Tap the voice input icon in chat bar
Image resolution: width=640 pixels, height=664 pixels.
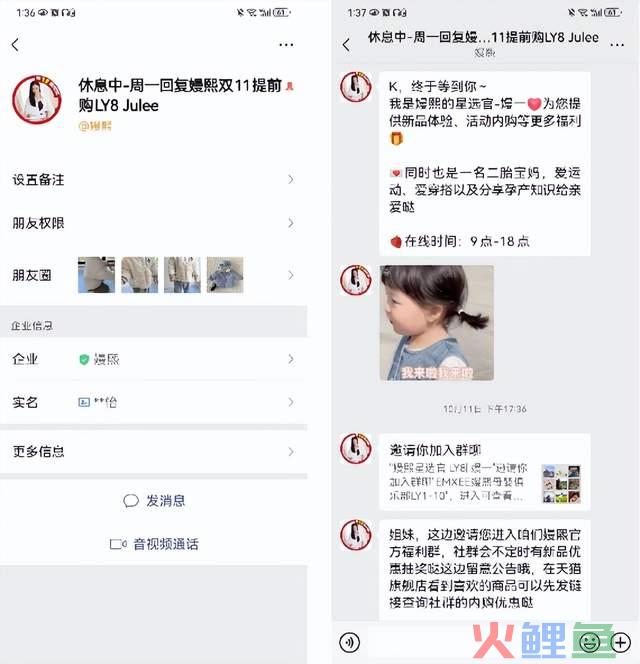pyautogui.click(x=349, y=642)
